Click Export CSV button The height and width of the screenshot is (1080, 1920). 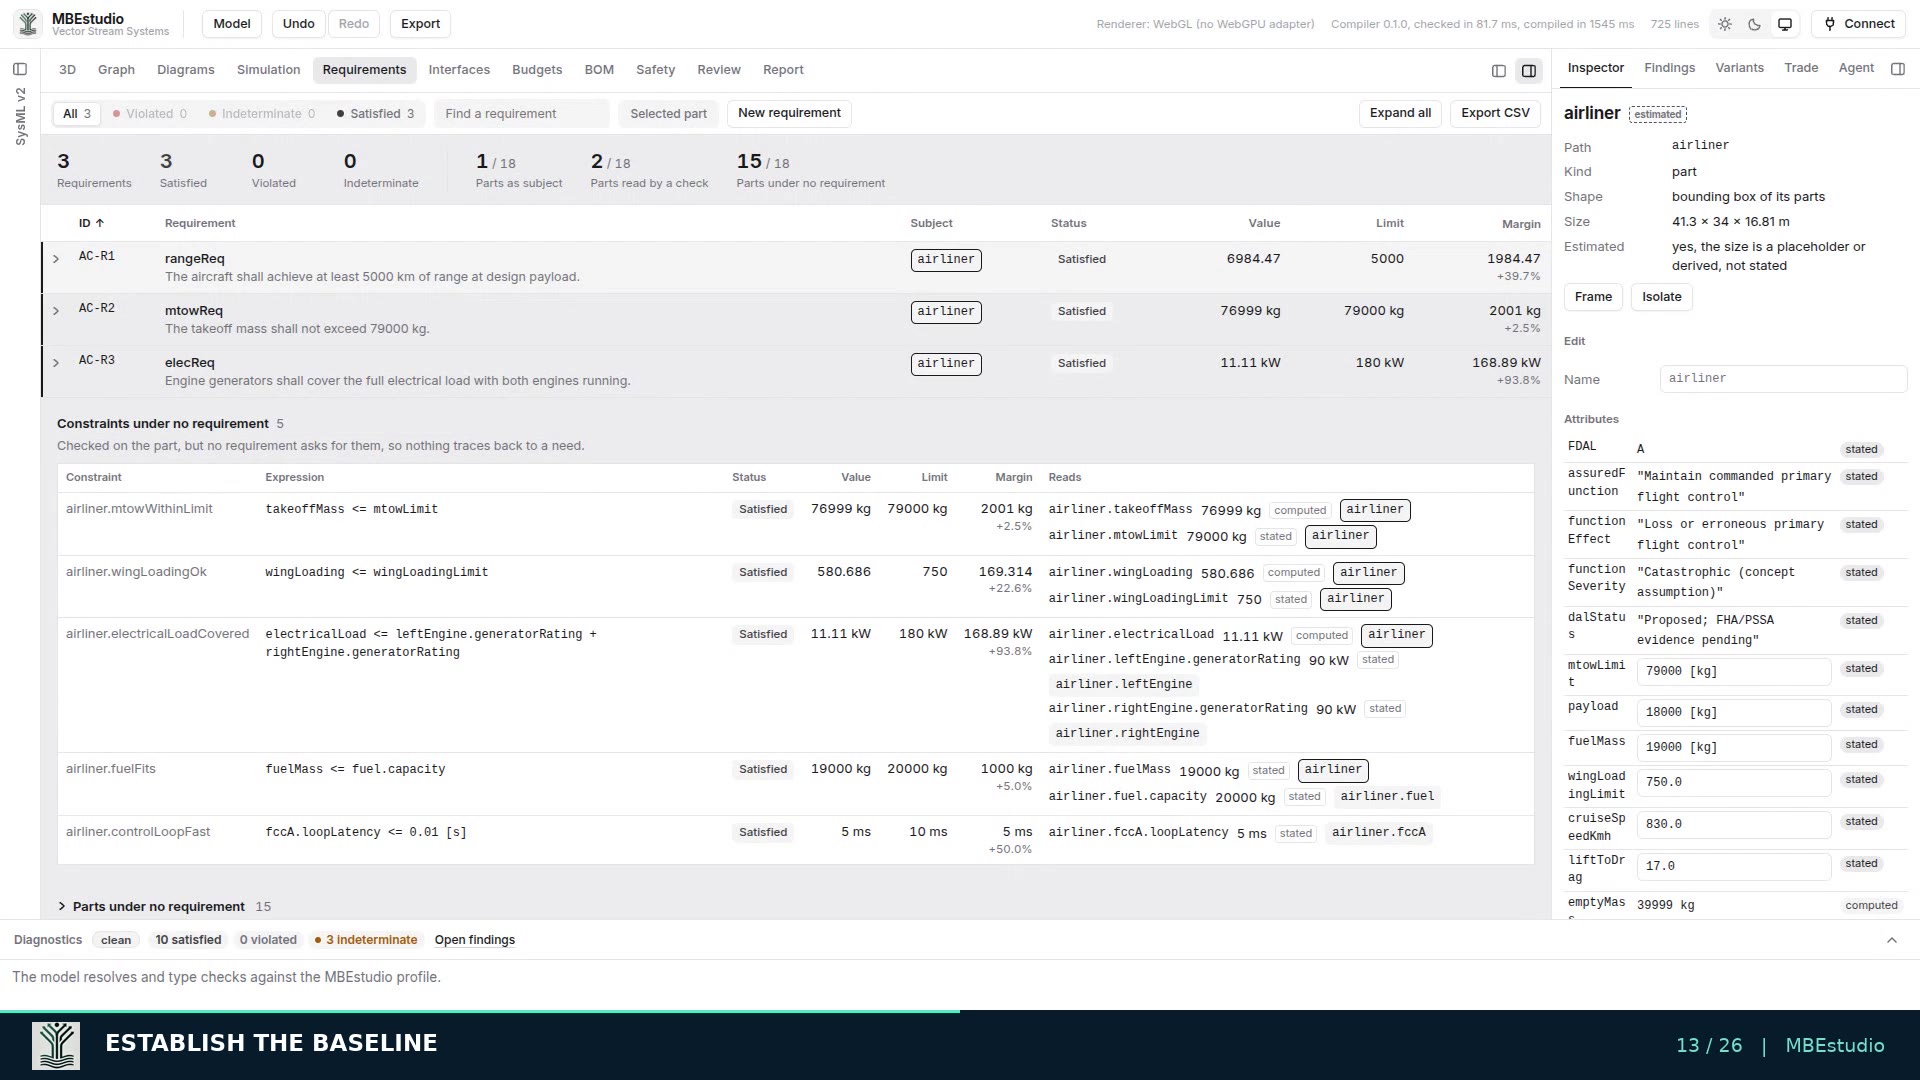(x=1495, y=113)
